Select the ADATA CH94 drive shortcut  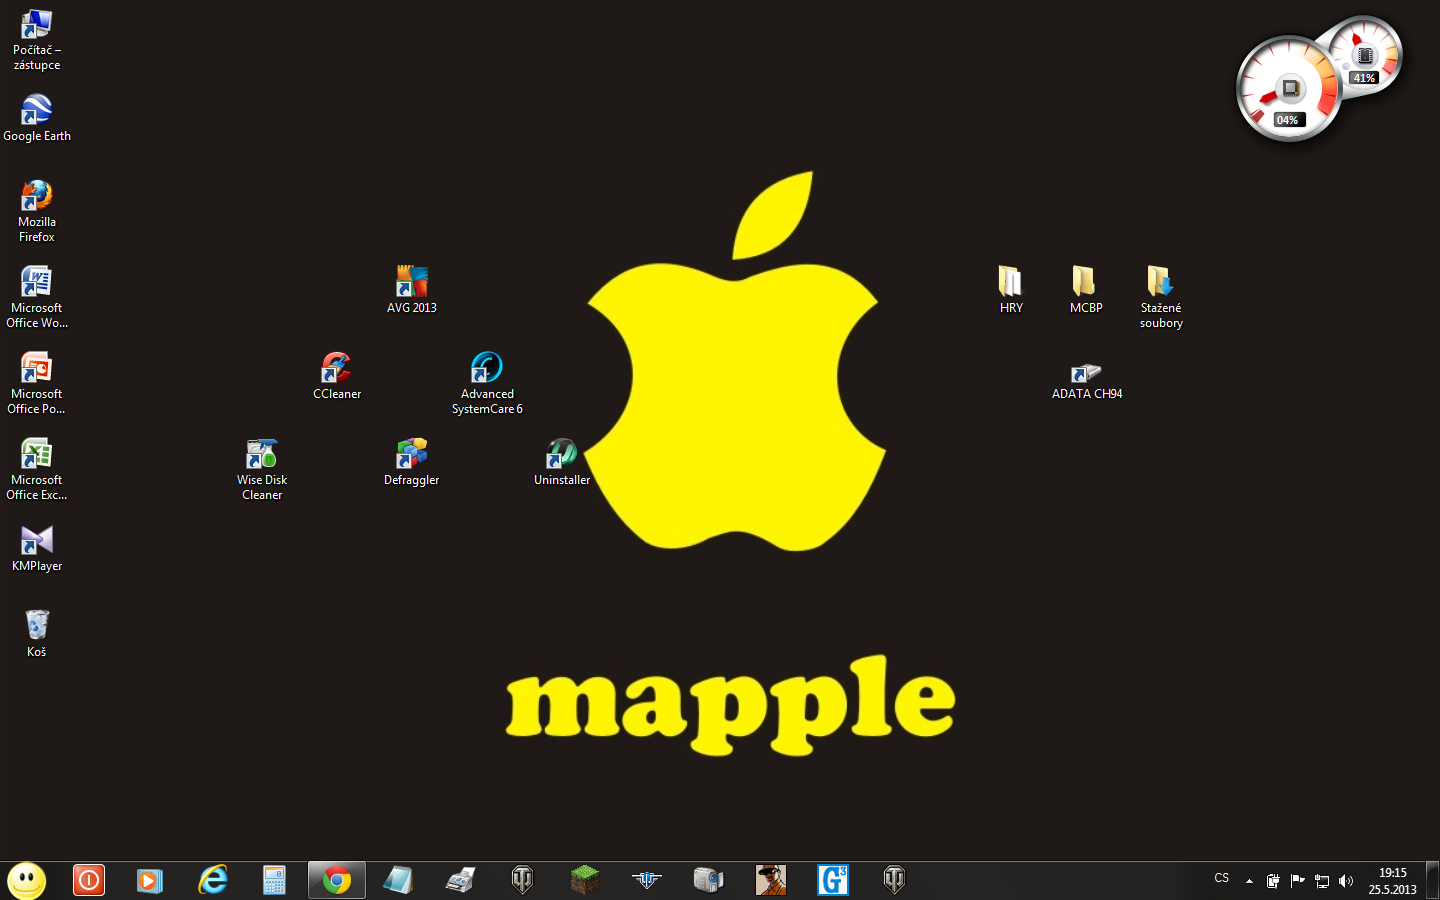(x=1087, y=380)
